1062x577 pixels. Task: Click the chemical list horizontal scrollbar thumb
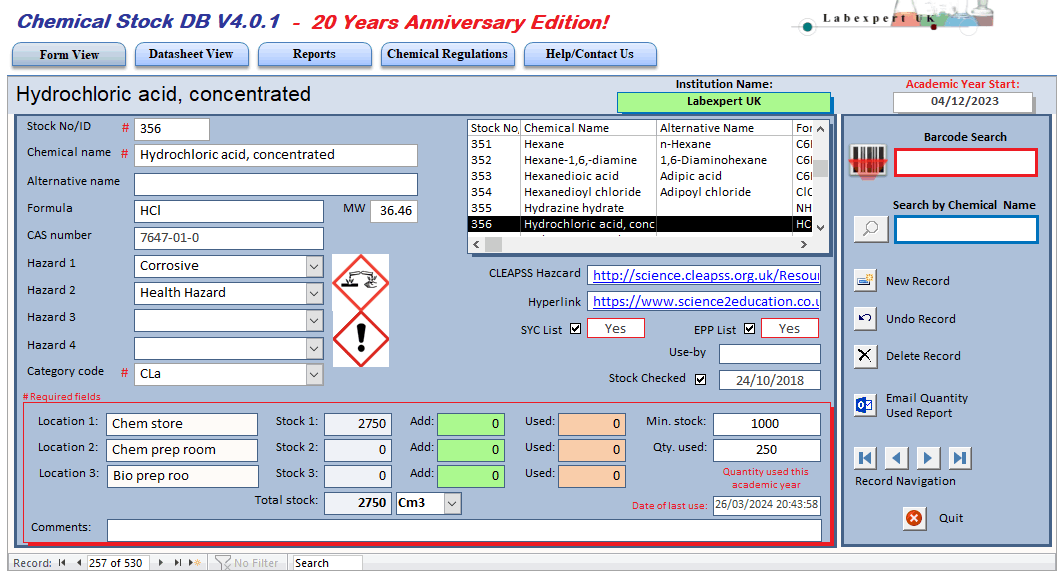click(494, 244)
